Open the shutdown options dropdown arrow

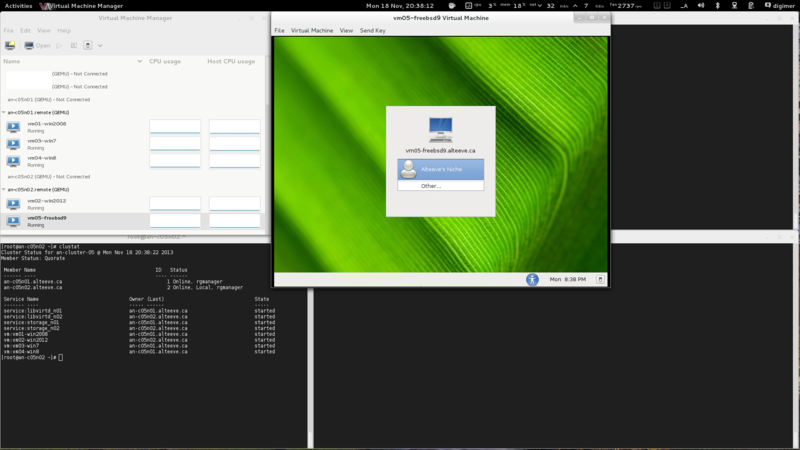click(x=100, y=45)
